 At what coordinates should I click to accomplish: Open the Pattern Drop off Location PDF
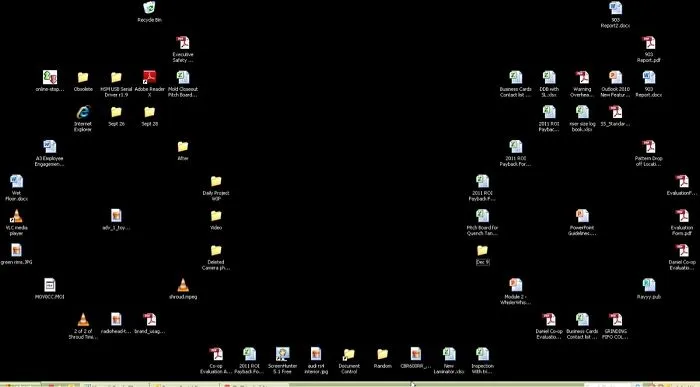[649, 146]
